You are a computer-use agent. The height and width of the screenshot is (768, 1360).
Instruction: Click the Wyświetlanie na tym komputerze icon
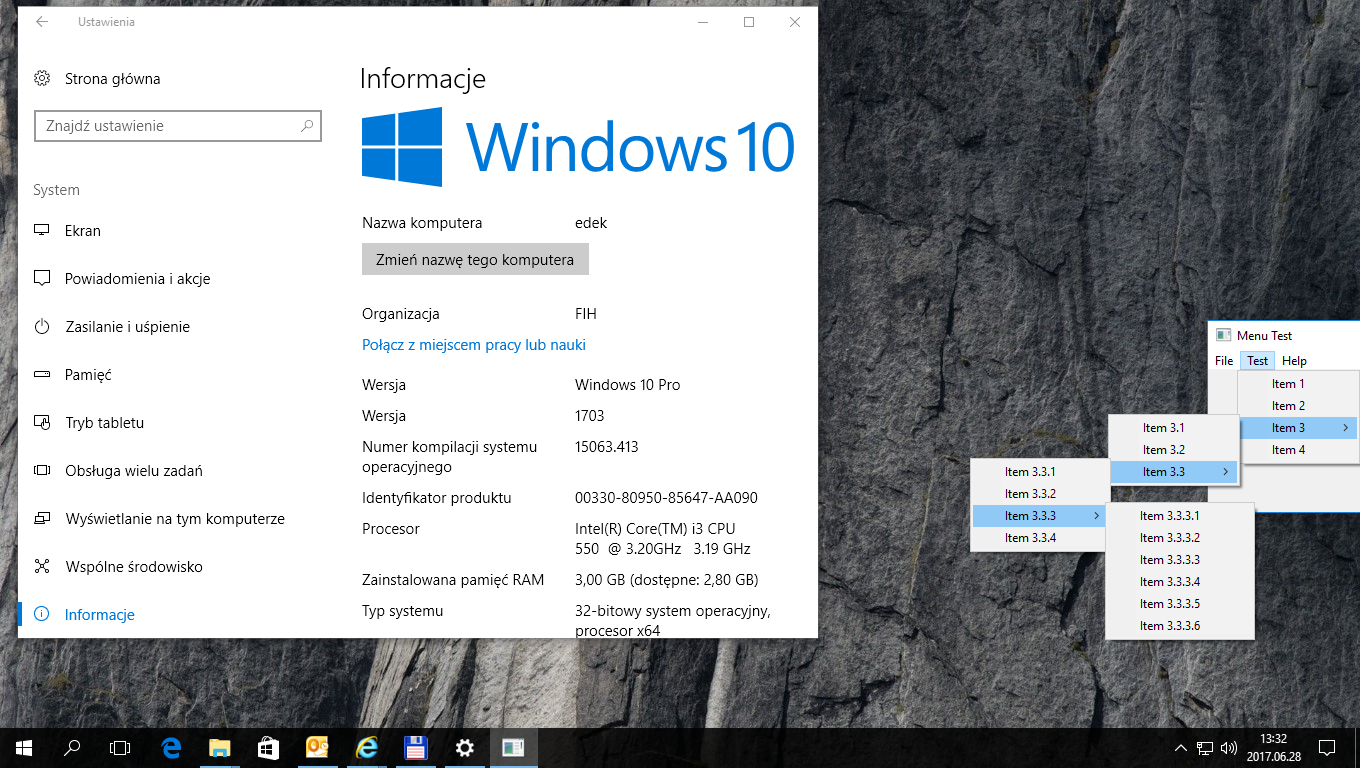[42, 518]
